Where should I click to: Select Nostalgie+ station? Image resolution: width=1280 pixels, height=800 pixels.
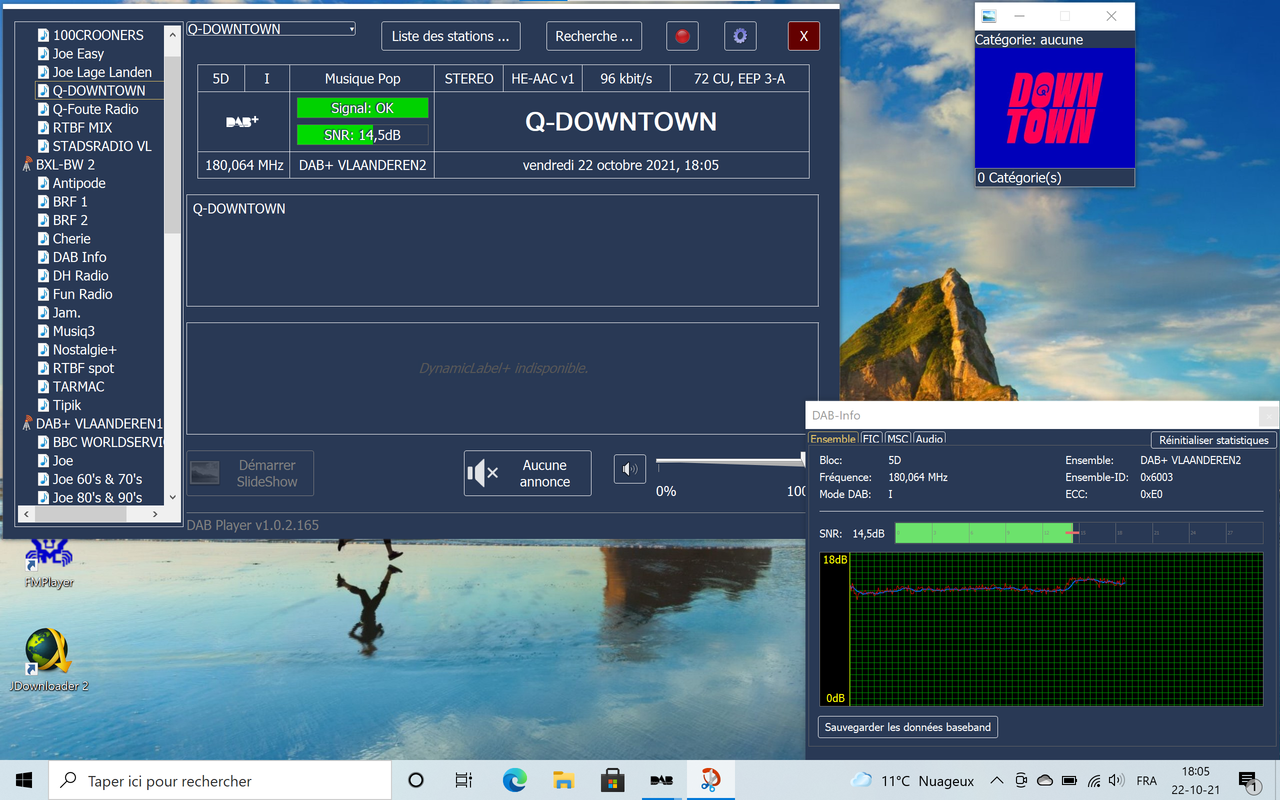[85, 349]
